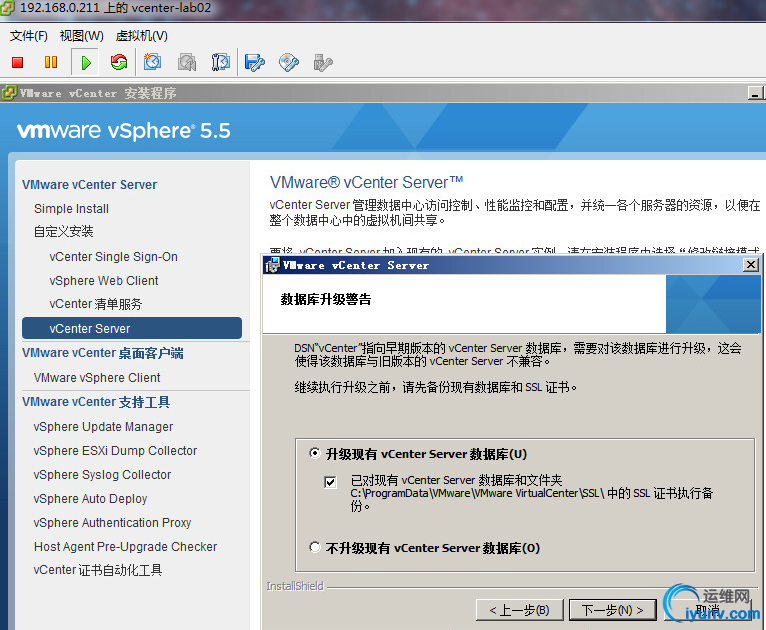Select vSphere Authentication Proxy entry
The image size is (766, 630).
[112, 522]
